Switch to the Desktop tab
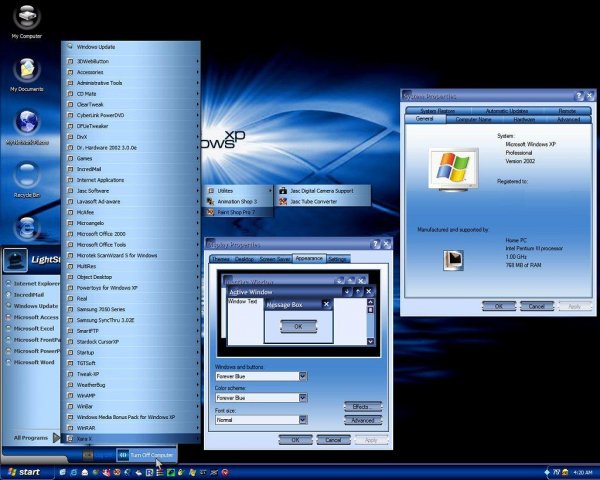The height and width of the screenshot is (480, 600). (244, 259)
